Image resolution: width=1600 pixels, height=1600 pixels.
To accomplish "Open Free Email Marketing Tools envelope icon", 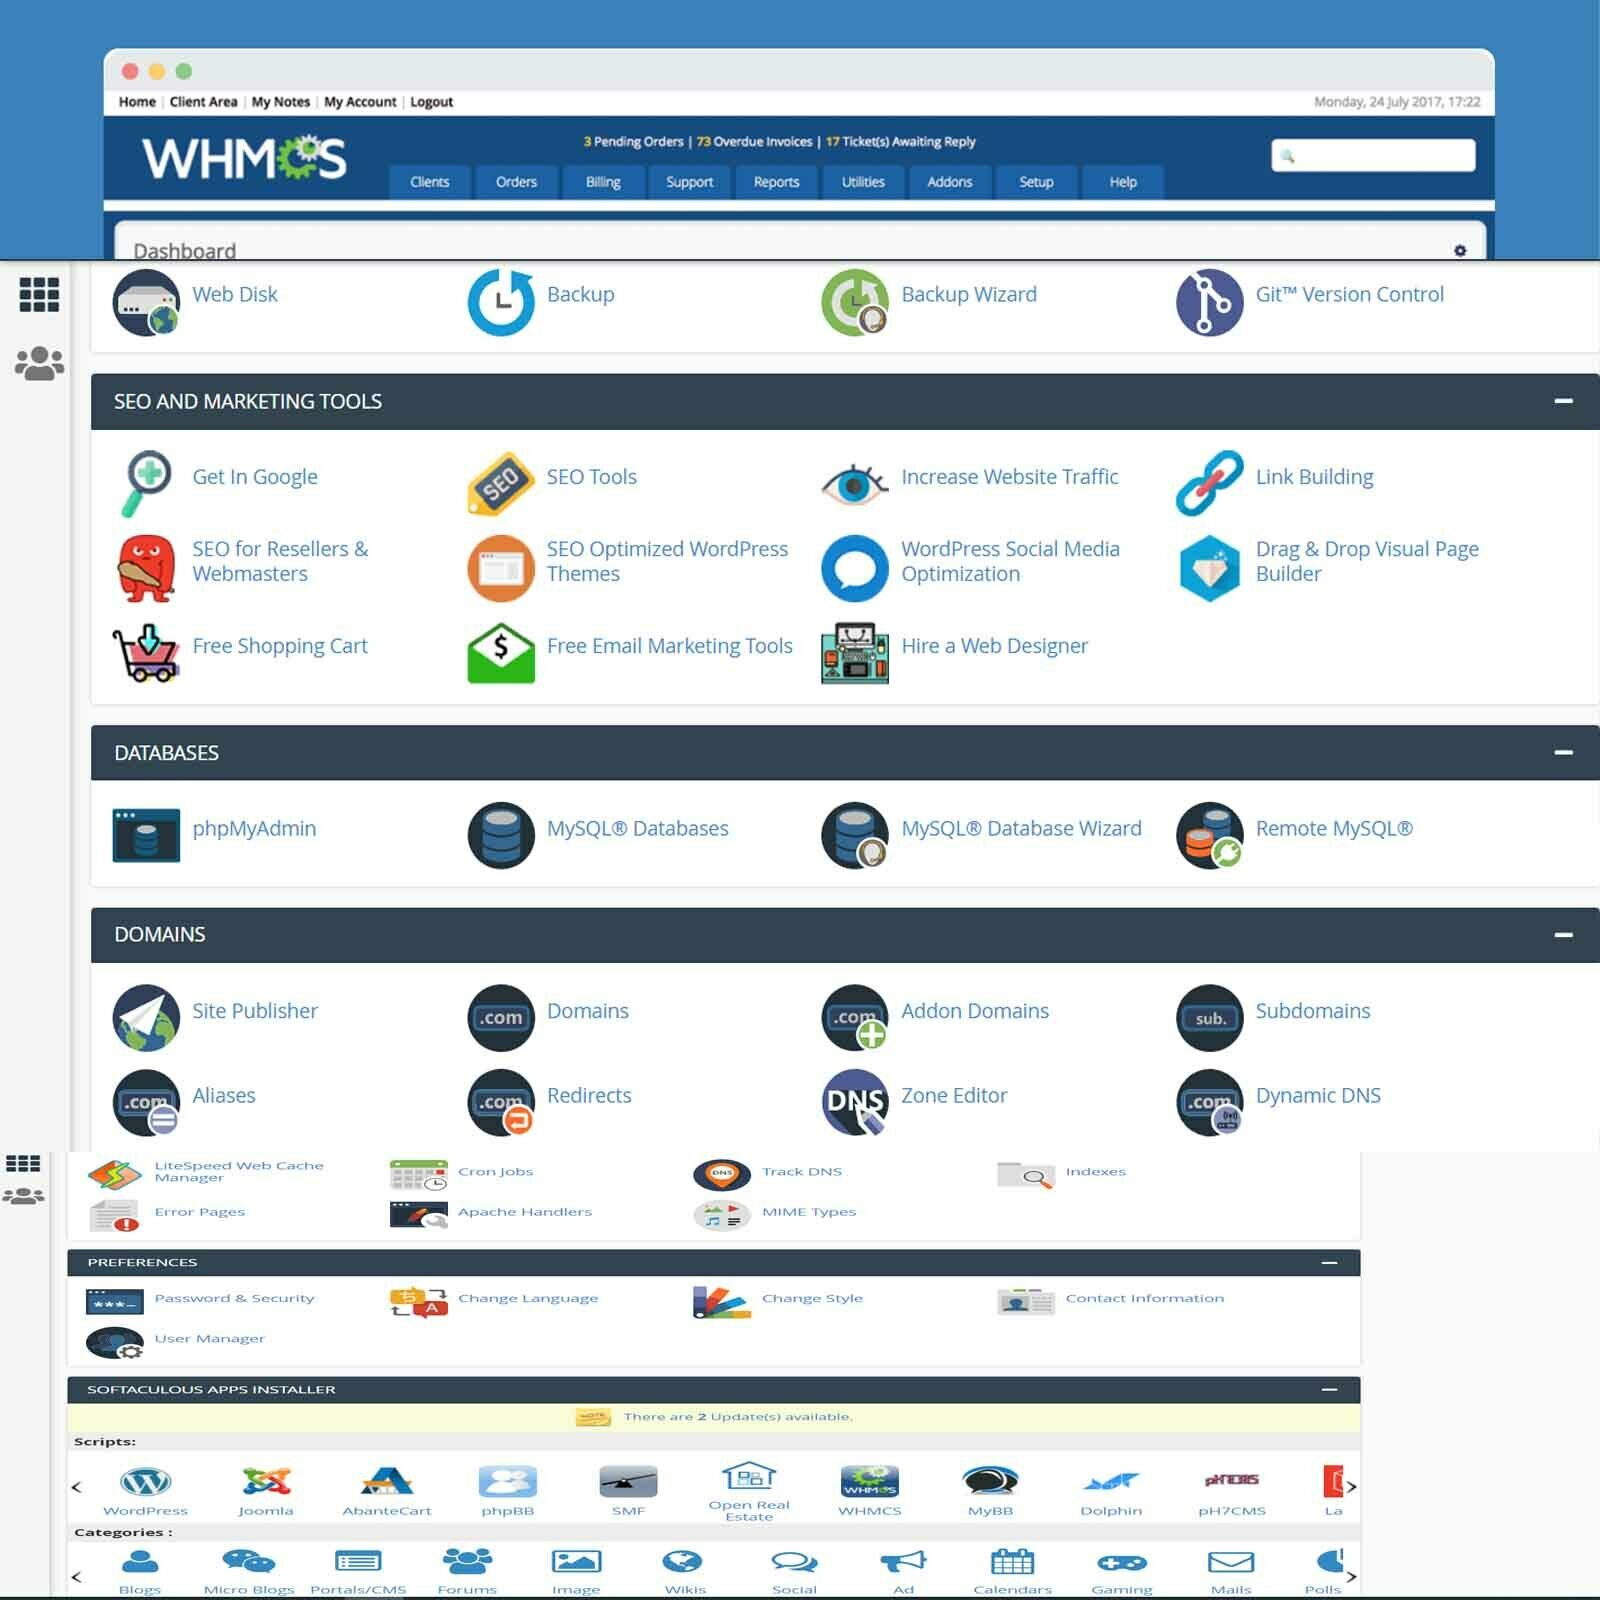I will point(501,653).
